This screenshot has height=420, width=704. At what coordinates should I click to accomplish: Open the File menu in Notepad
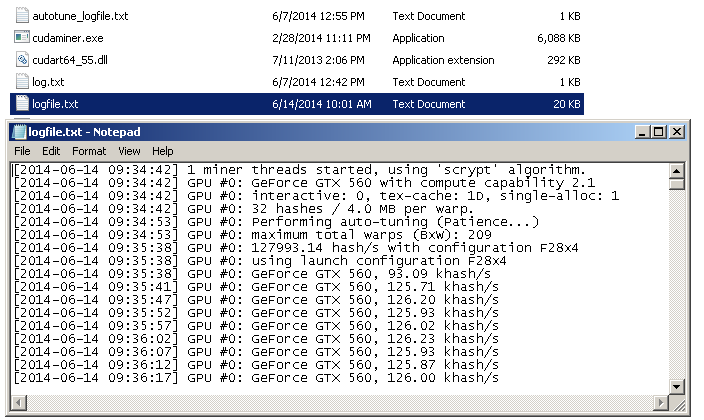22,151
